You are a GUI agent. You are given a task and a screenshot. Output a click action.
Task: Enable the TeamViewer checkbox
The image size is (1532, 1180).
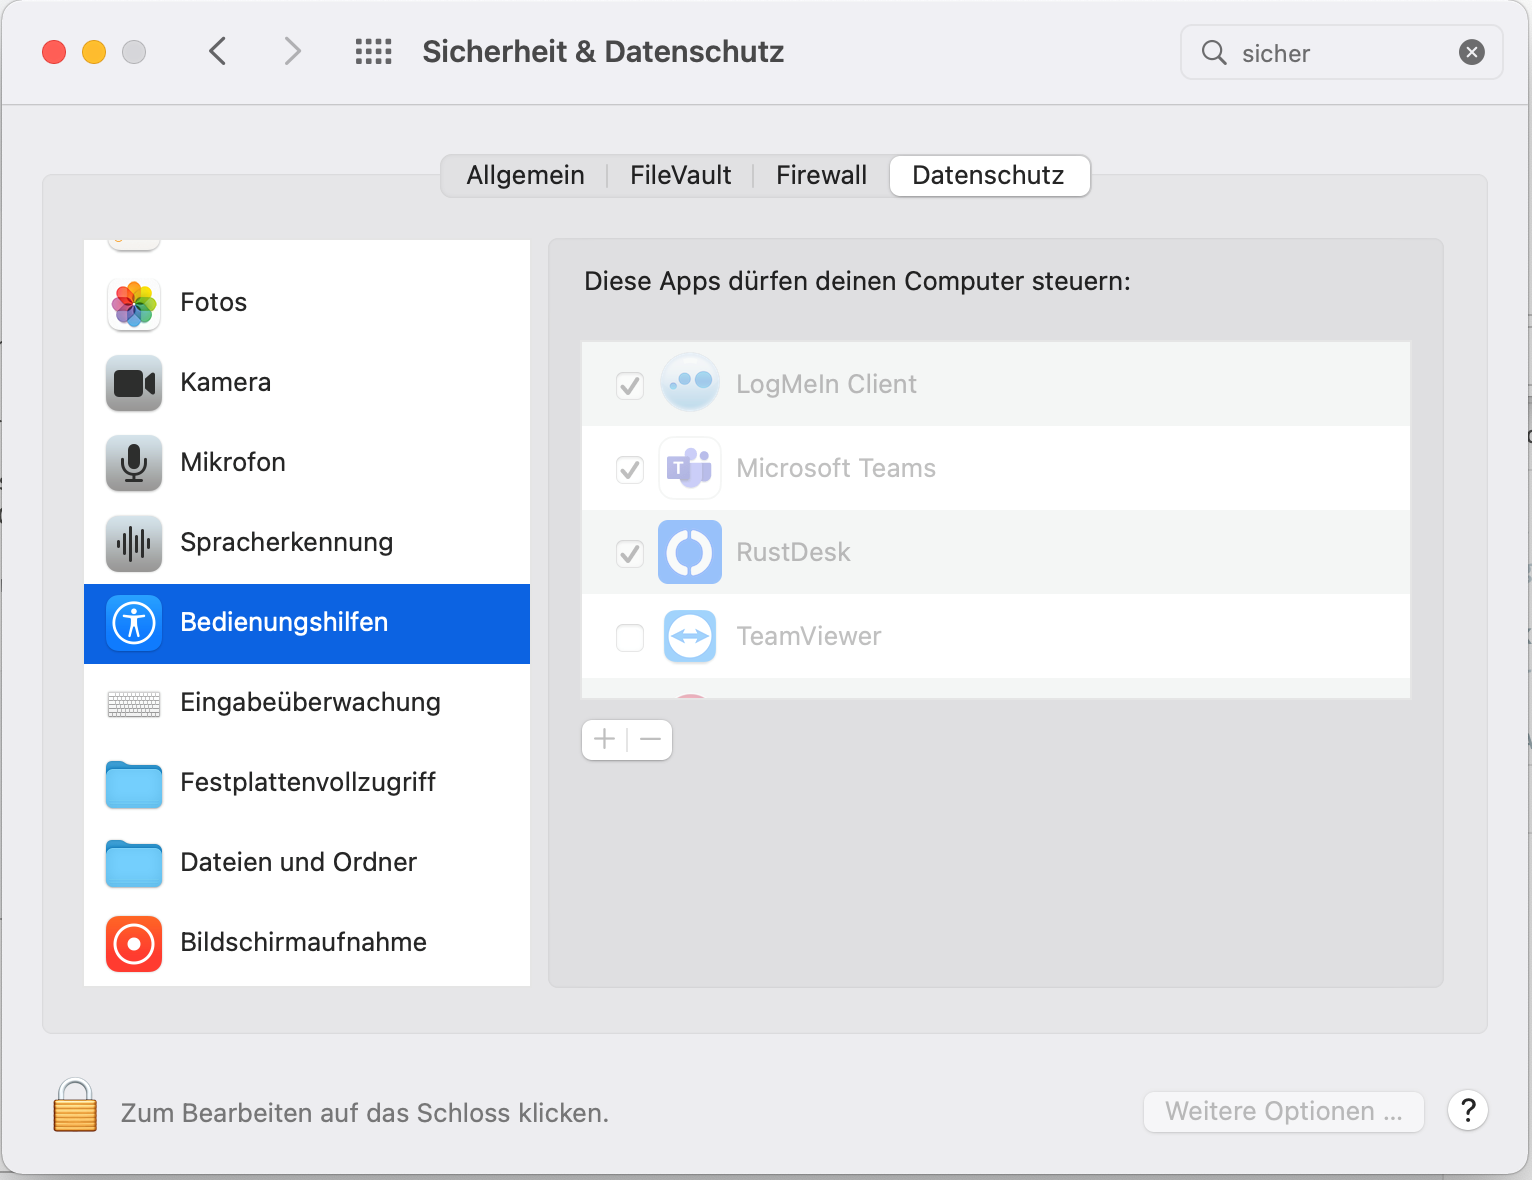tap(630, 637)
